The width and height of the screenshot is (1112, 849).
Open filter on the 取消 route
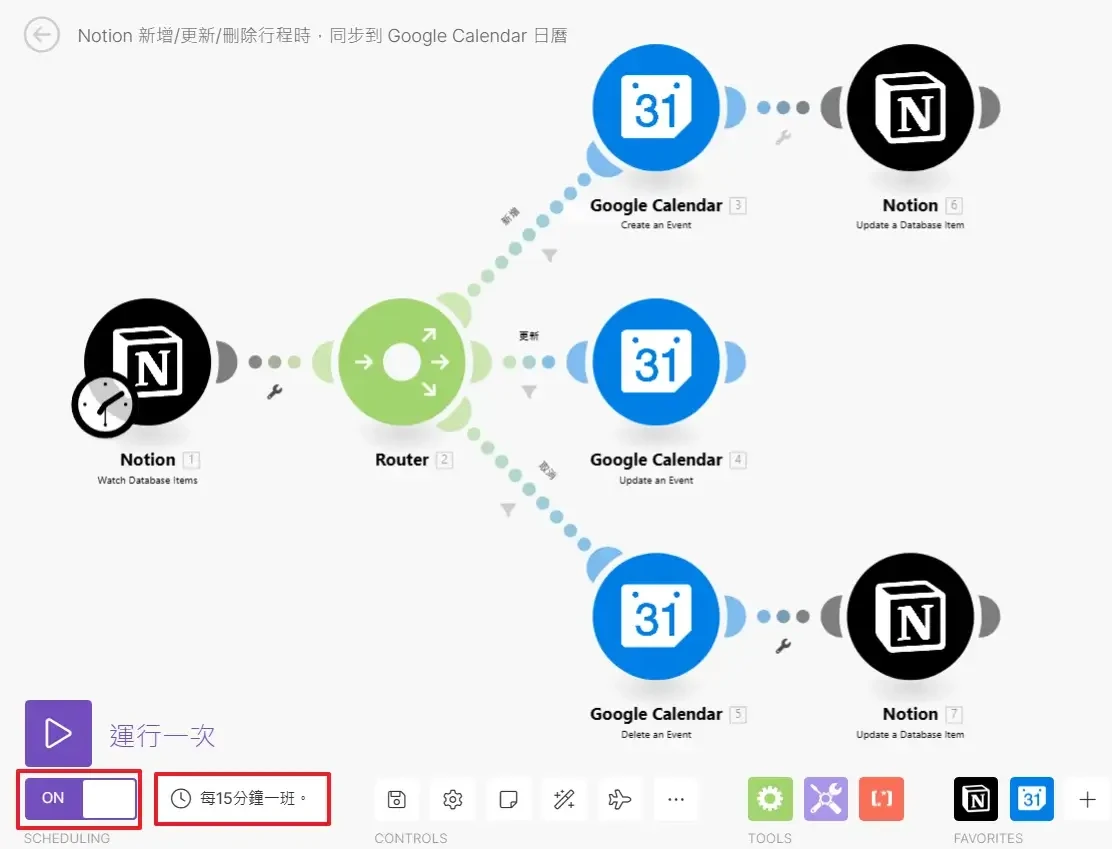(x=508, y=509)
